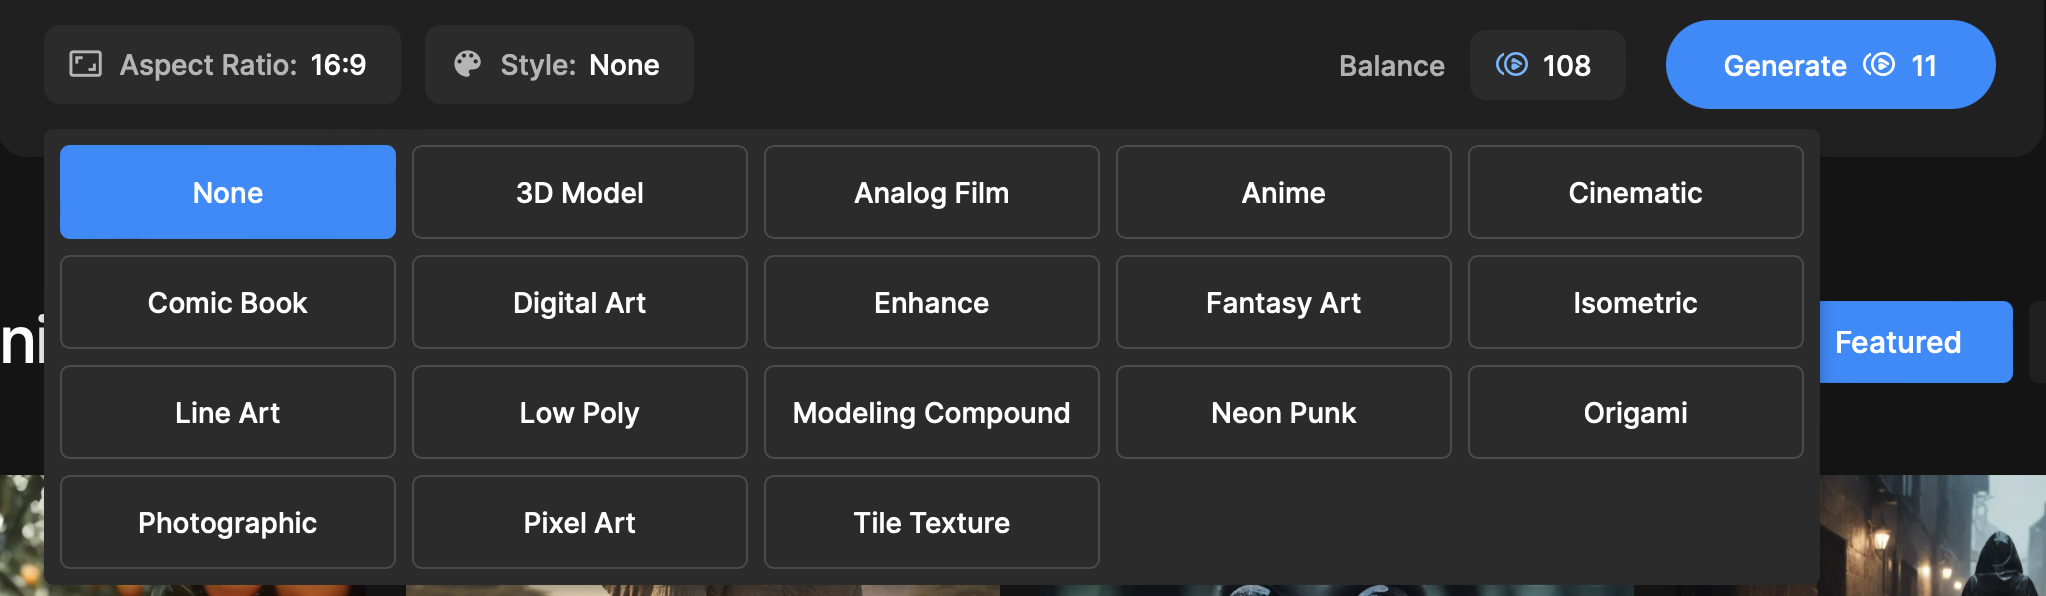Select the None style option
This screenshot has height=596, width=2046.
[x=228, y=192]
